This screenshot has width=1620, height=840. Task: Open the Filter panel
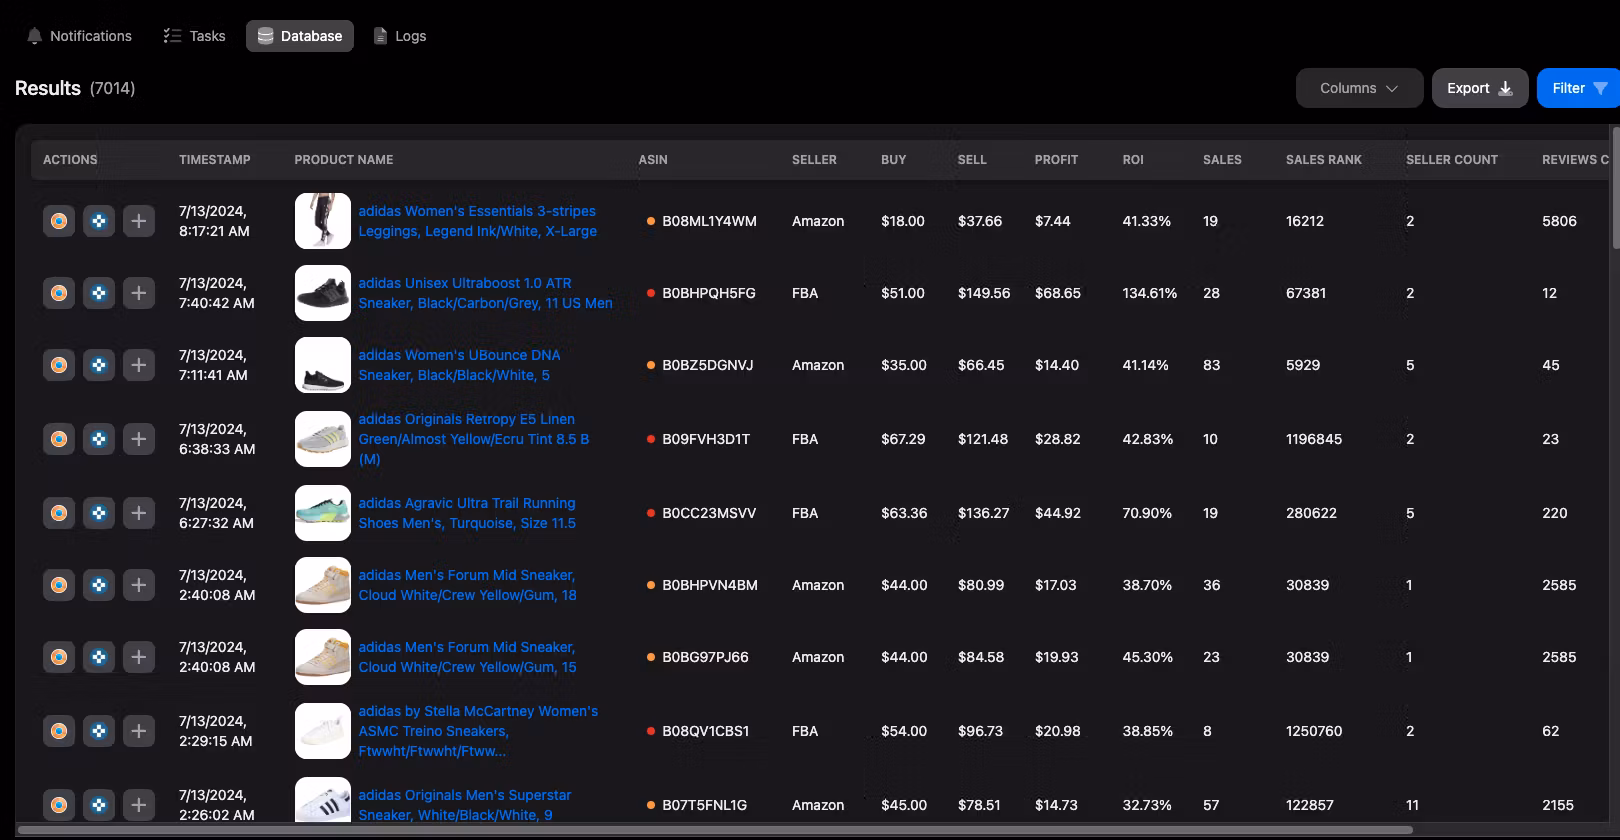tap(1578, 88)
